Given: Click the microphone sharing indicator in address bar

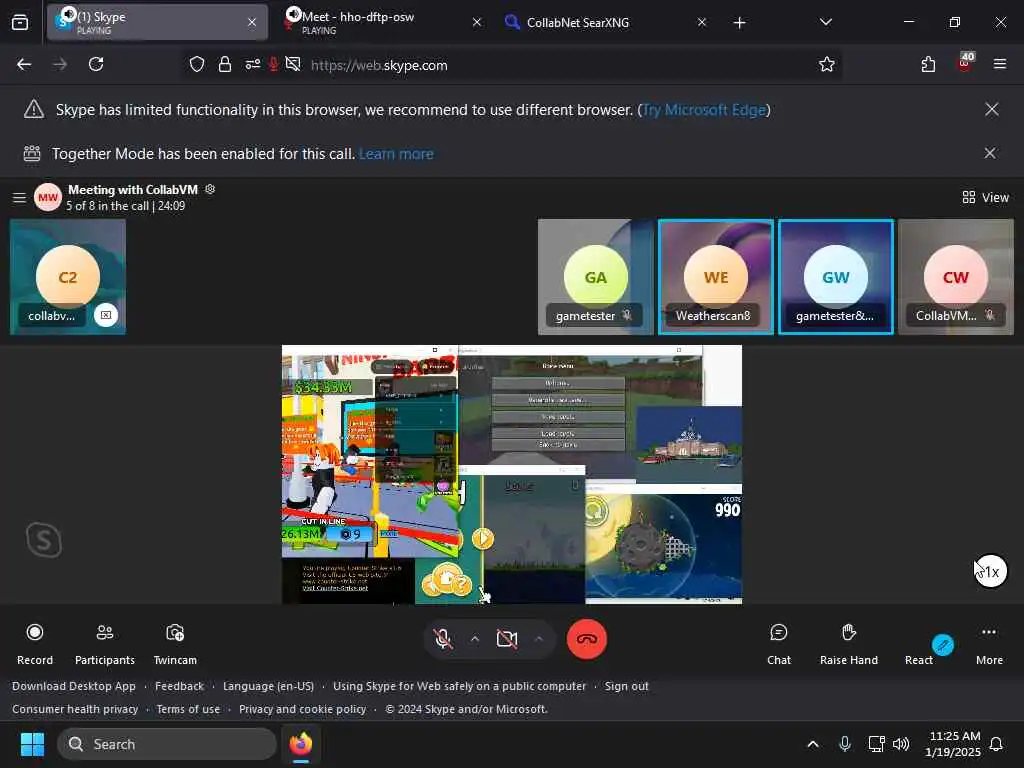Looking at the screenshot, I should click(x=274, y=64).
